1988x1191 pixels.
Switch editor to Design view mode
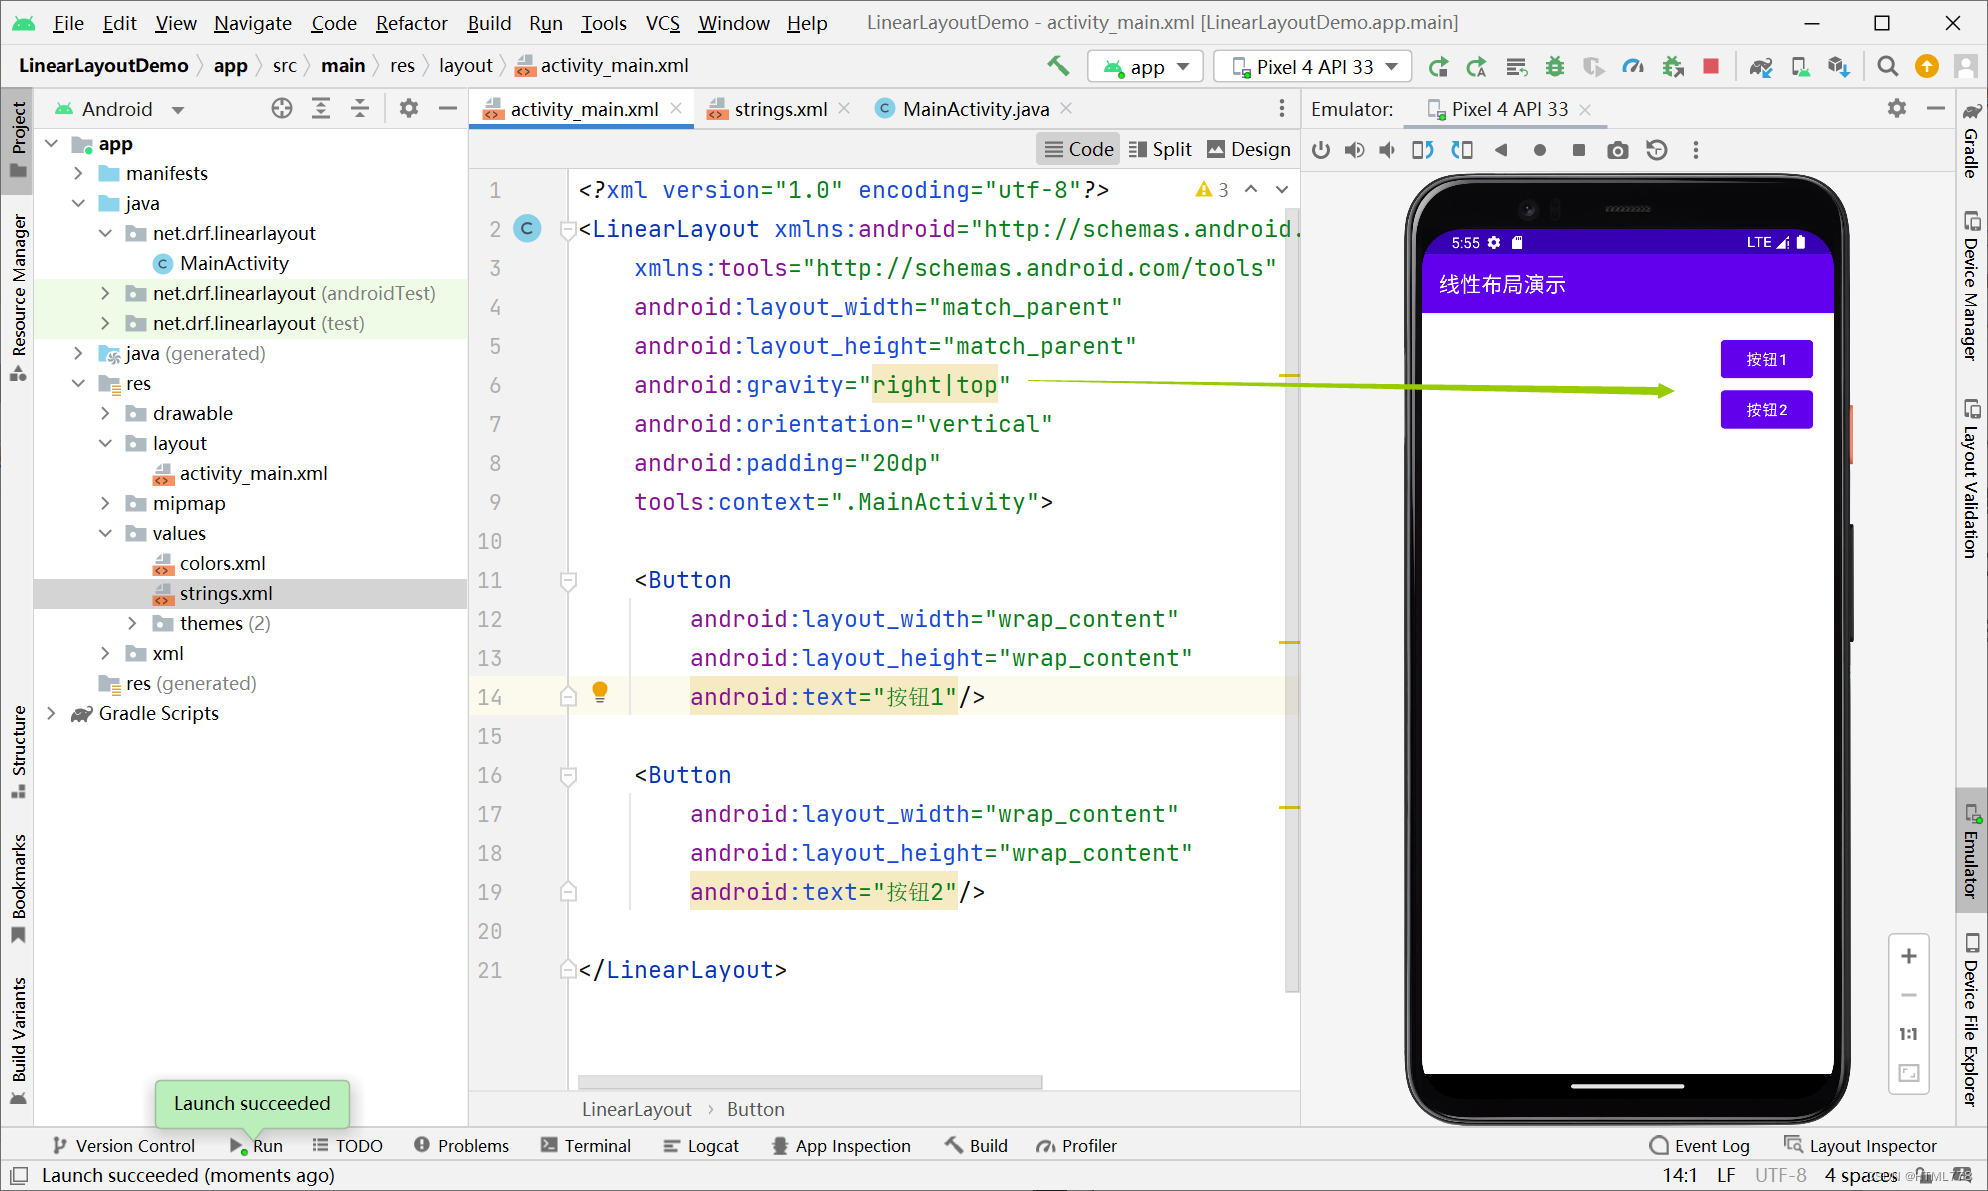click(1249, 149)
